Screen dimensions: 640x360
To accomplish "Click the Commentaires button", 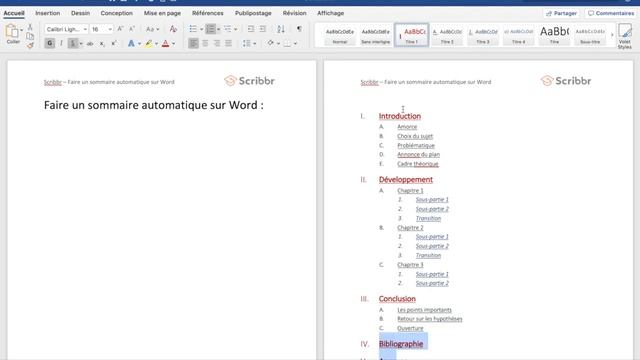I will tap(611, 13).
